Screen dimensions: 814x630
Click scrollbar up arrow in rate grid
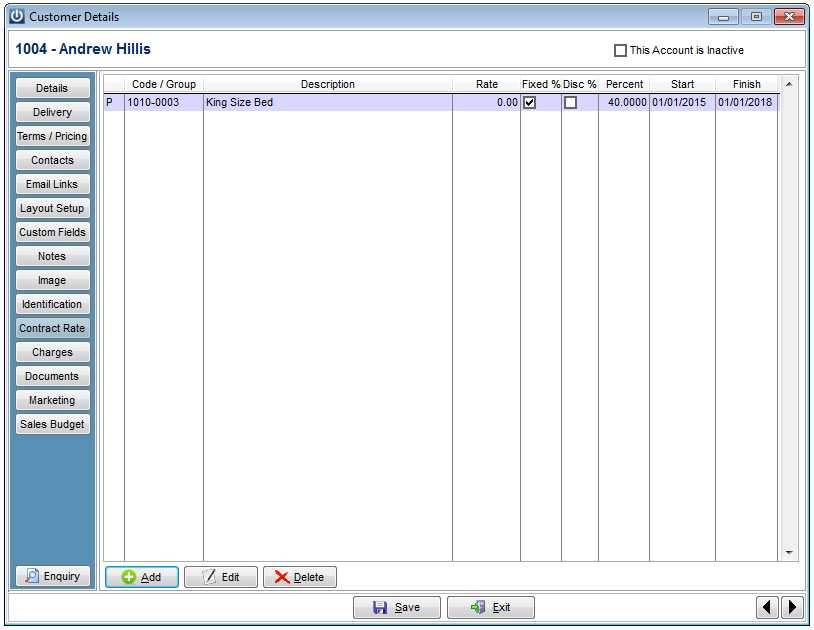(789, 84)
